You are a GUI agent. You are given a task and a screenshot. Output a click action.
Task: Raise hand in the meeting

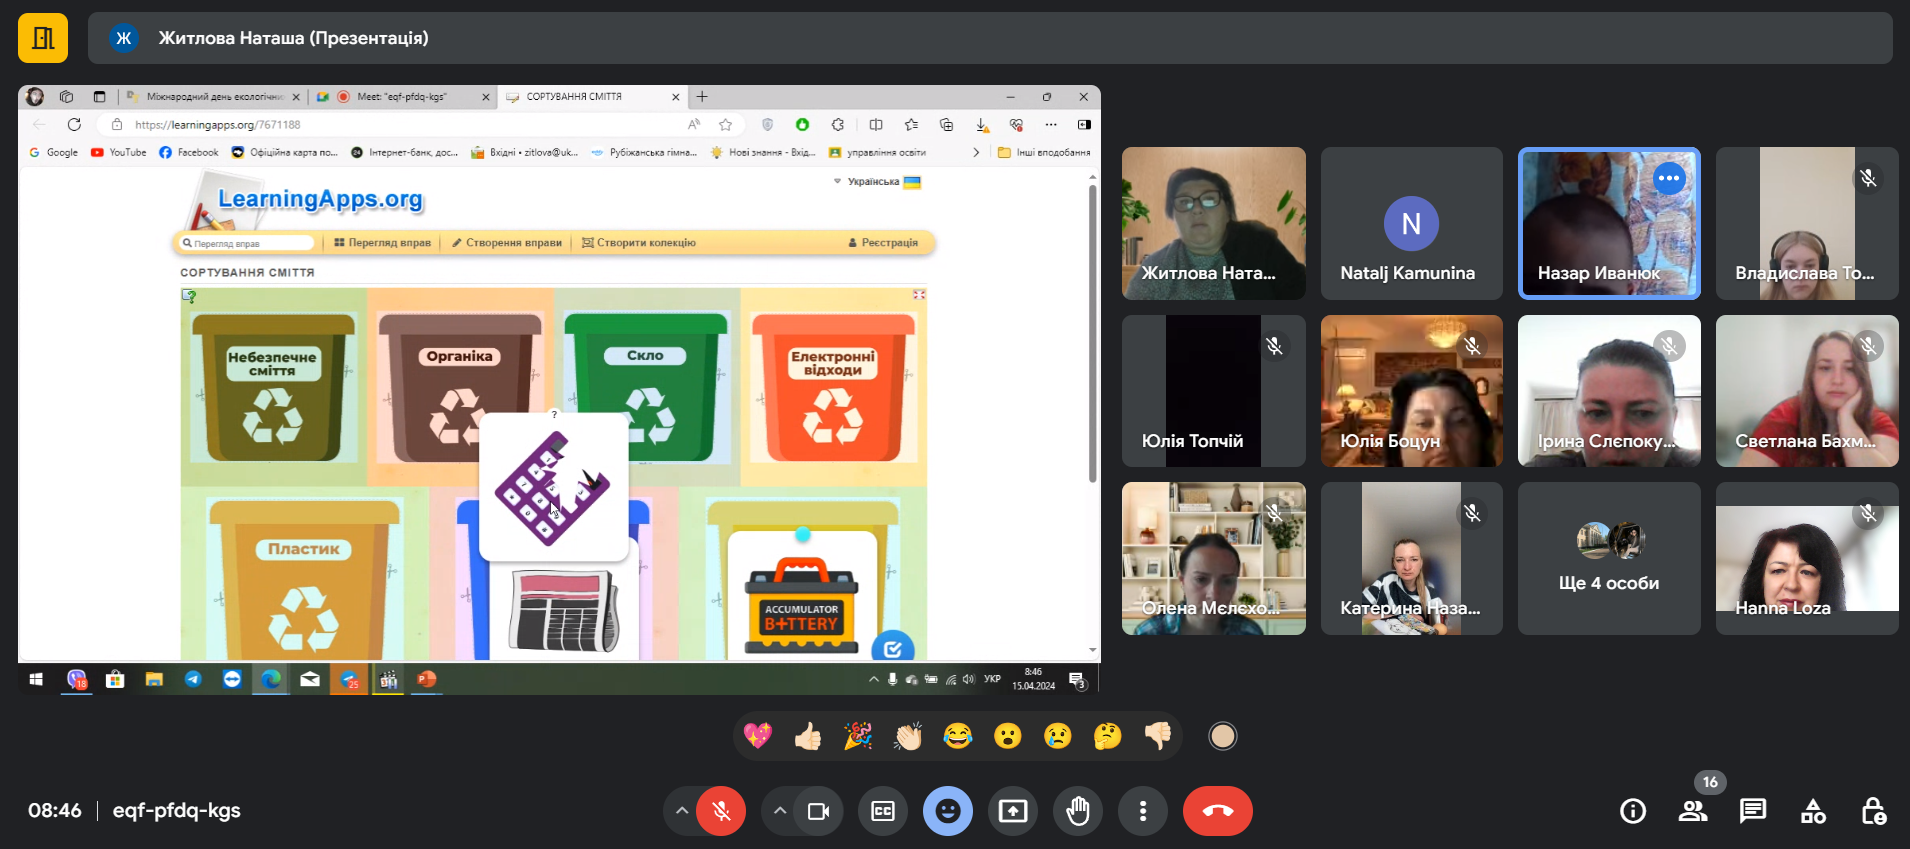(1077, 811)
